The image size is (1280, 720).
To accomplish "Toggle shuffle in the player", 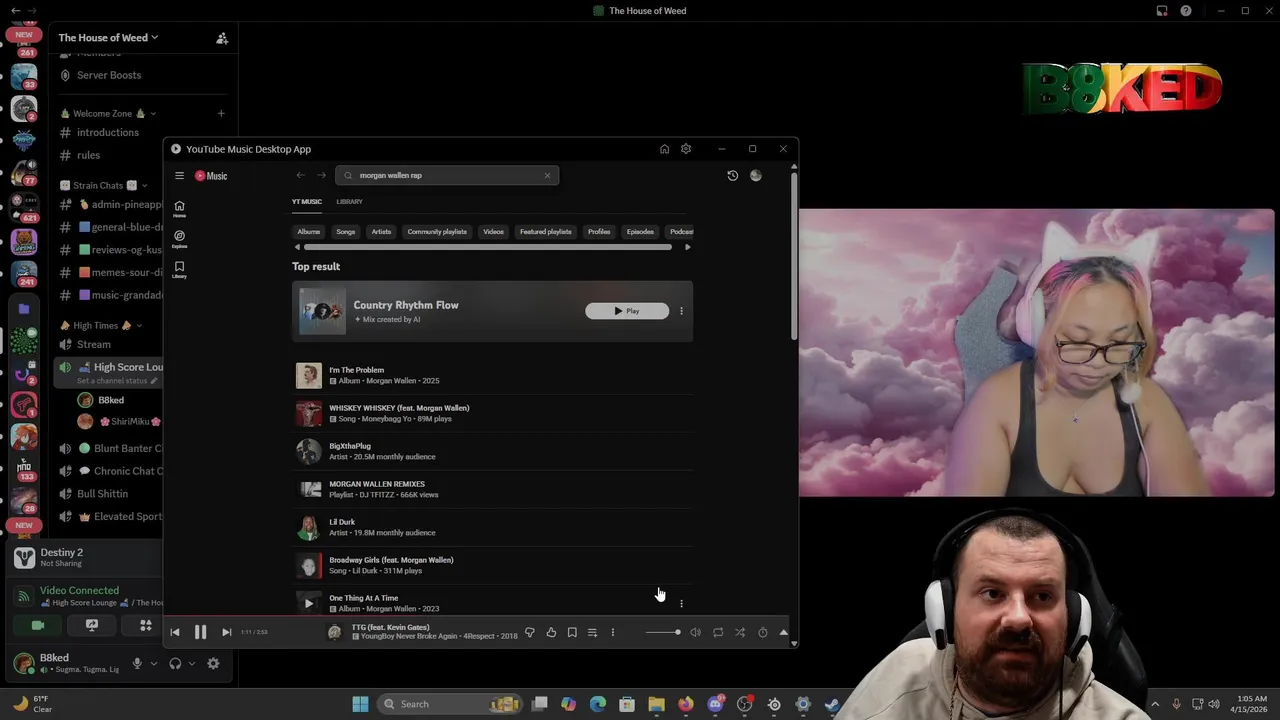I will 740,632.
